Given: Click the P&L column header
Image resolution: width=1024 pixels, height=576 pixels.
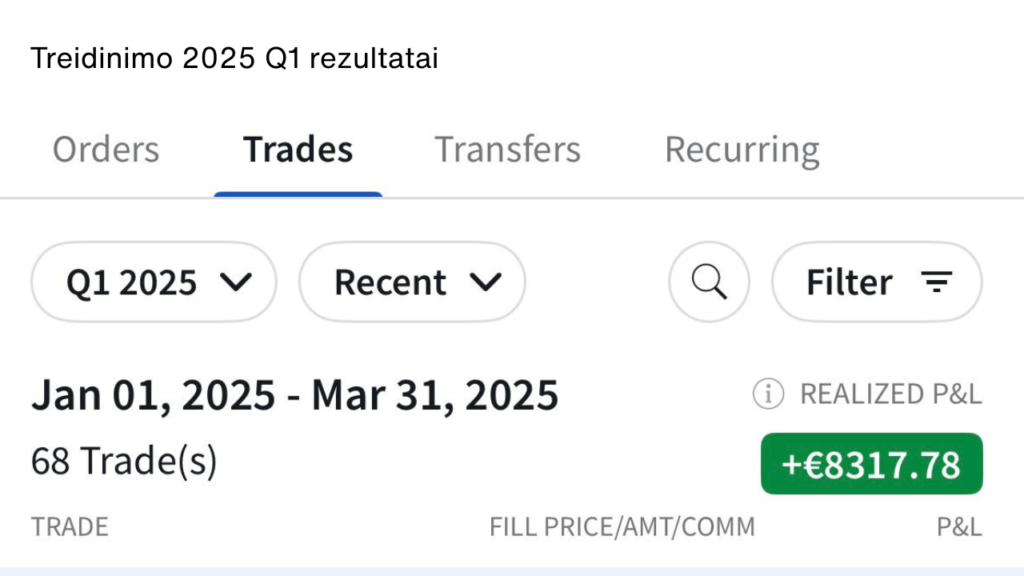Looking at the screenshot, I should 959,527.
